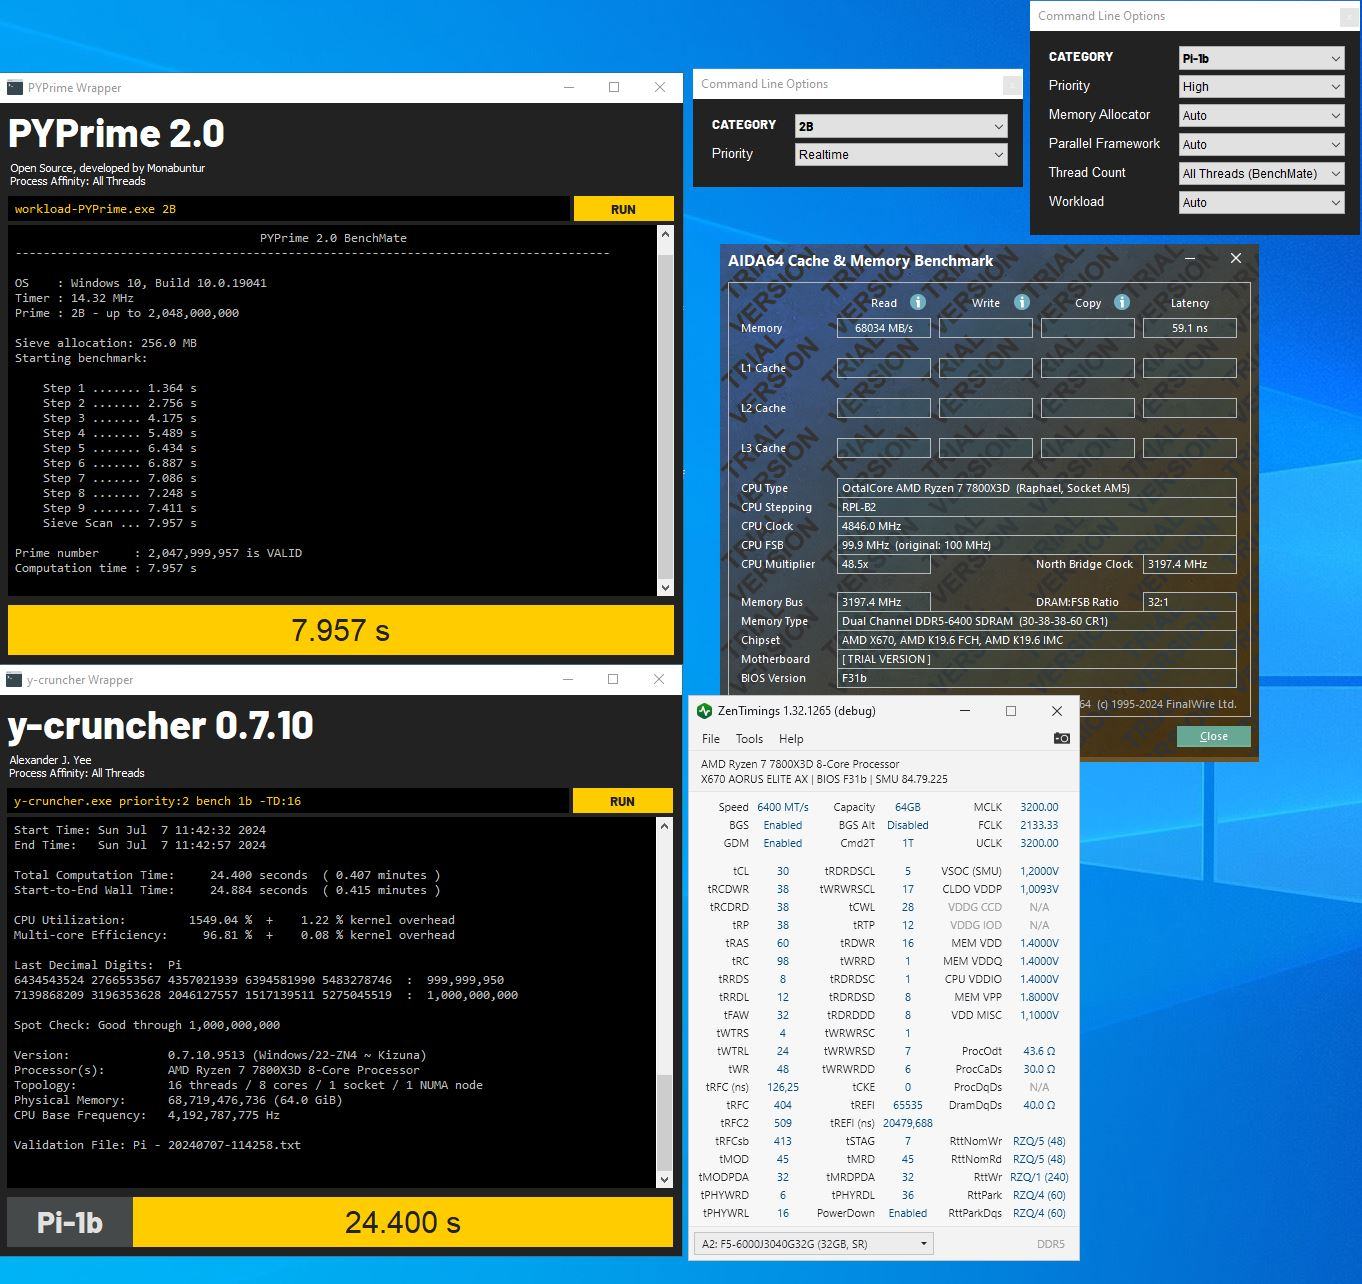Click the BGS Alt Disabled value

[908, 825]
